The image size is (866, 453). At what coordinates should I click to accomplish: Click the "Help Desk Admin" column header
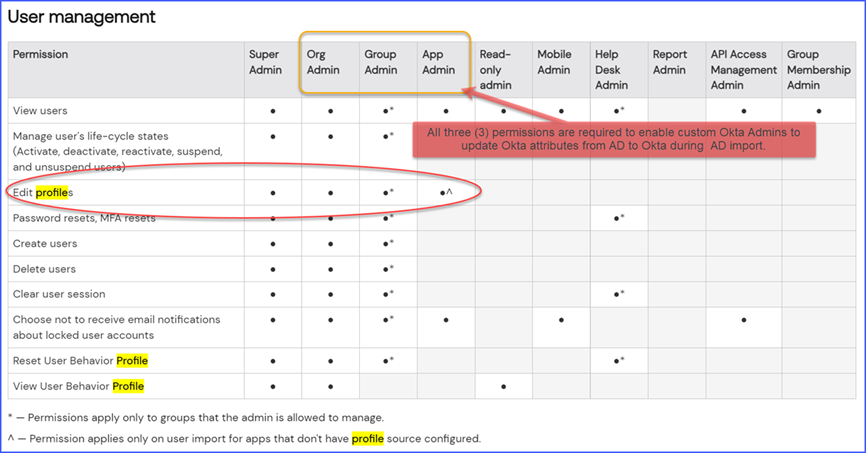click(611, 70)
